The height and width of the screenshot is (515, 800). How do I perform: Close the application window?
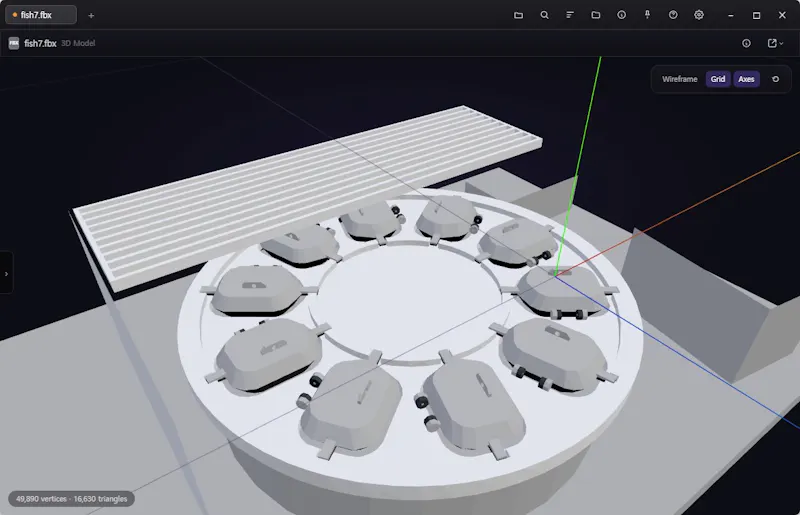[x=782, y=15]
